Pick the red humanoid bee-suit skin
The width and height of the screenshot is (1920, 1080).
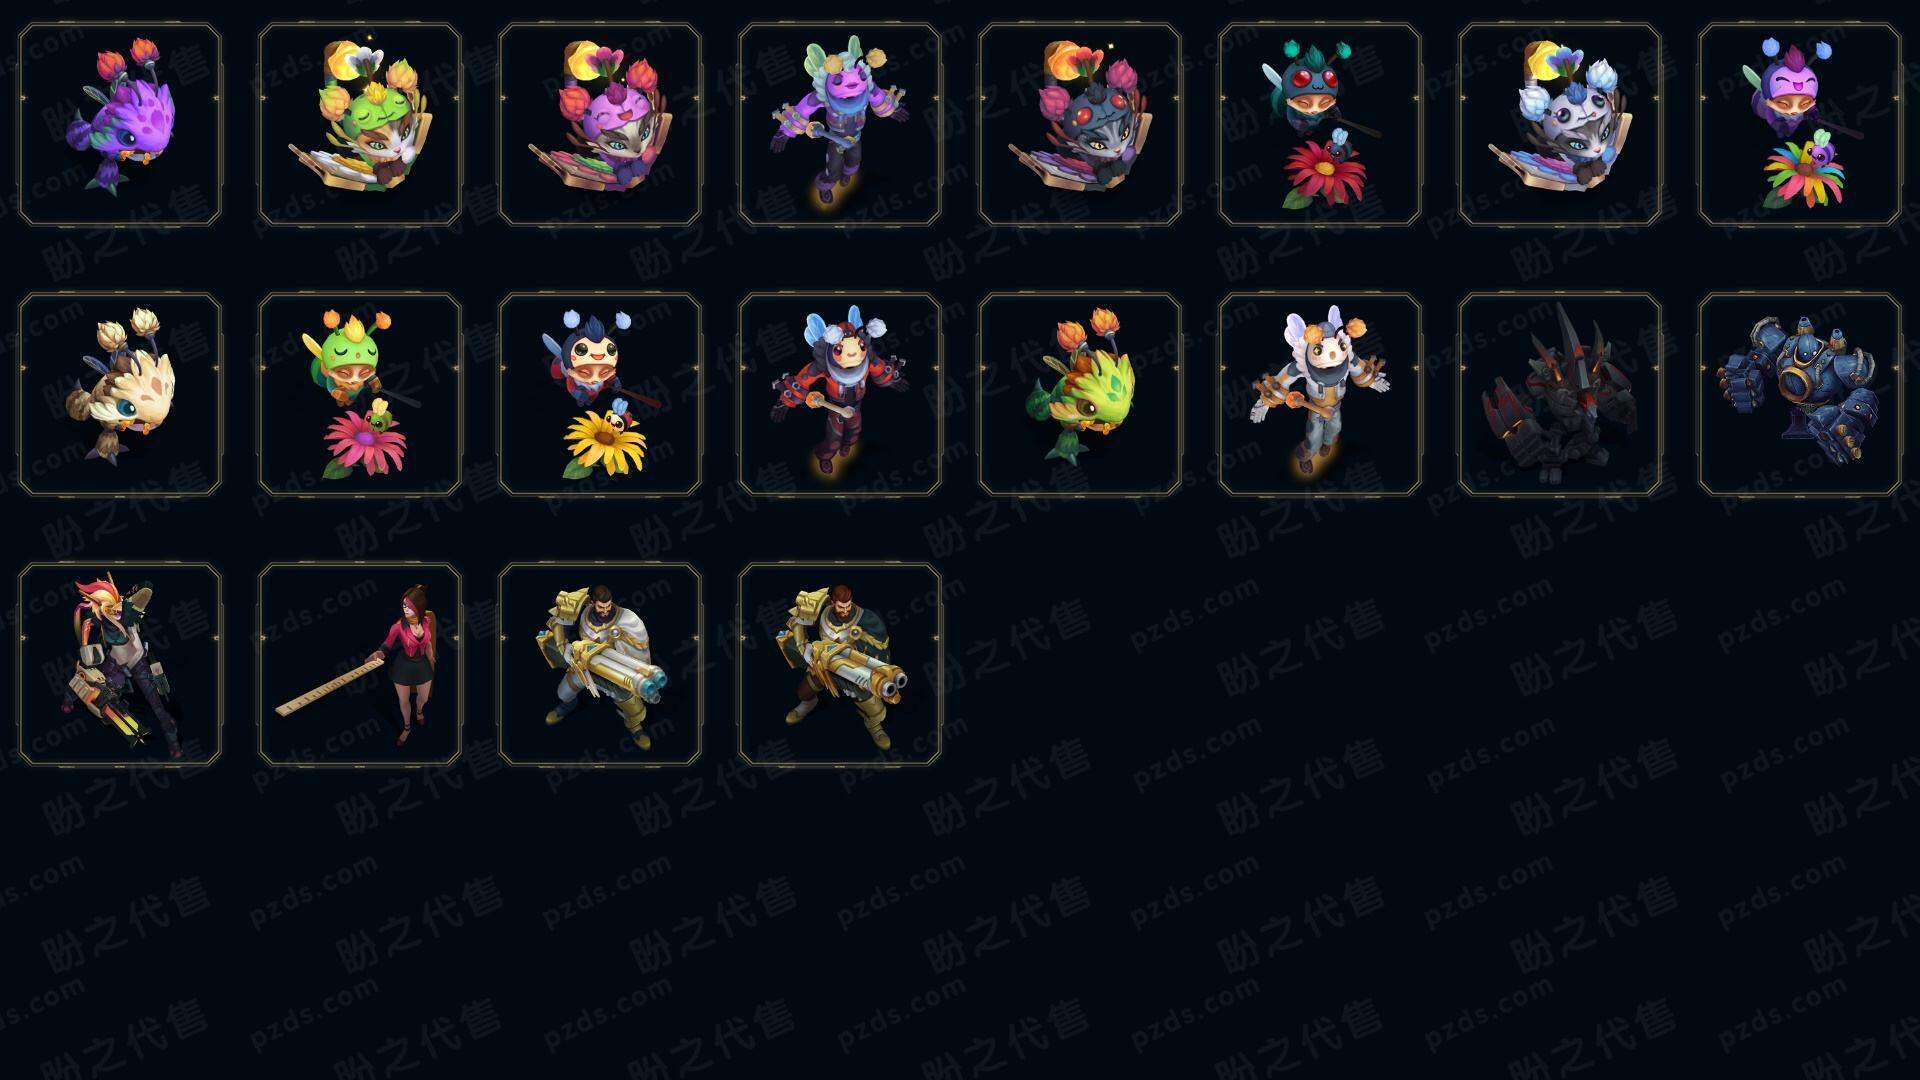coord(840,394)
